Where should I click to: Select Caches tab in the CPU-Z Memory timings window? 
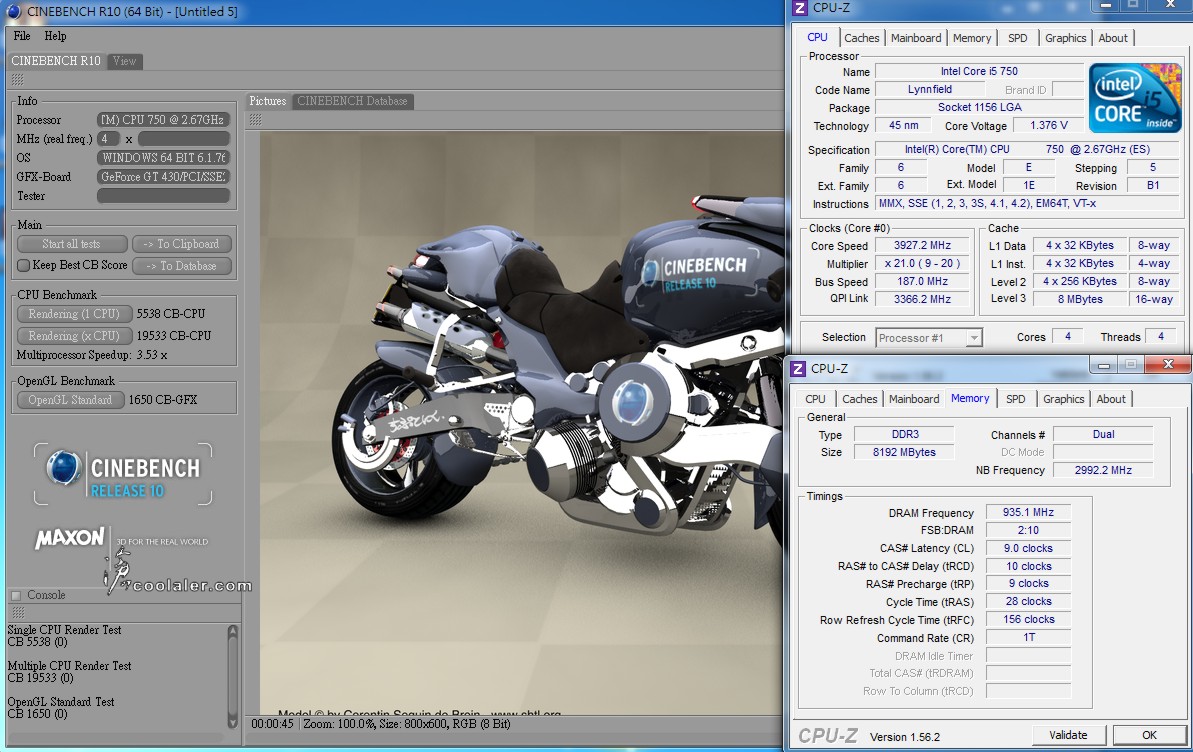pyautogui.click(x=860, y=399)
